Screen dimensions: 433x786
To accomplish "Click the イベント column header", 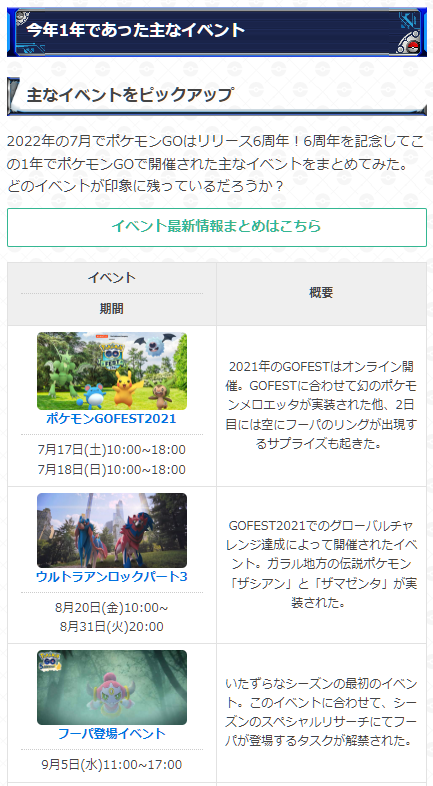I will [112, 277].
